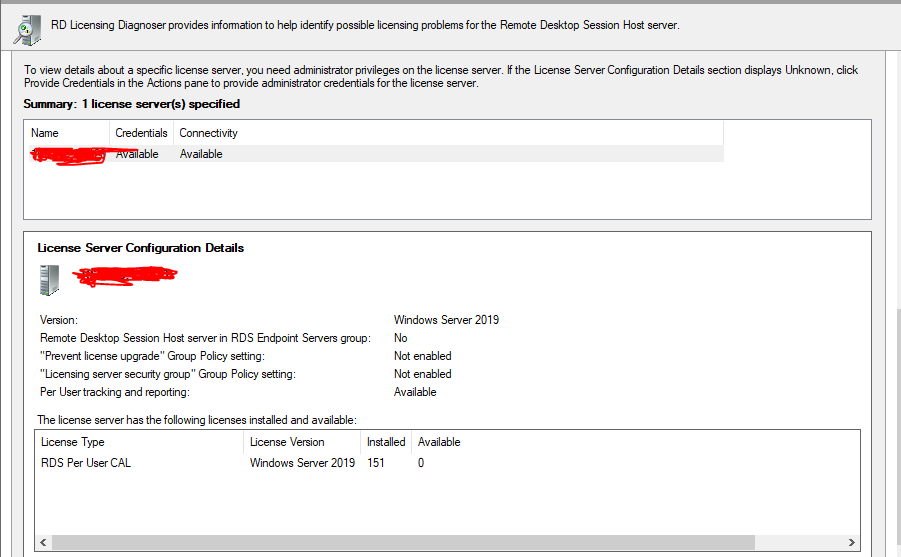
Task: Click 'The license server has the following licenses' text
Action: point(197,420)
